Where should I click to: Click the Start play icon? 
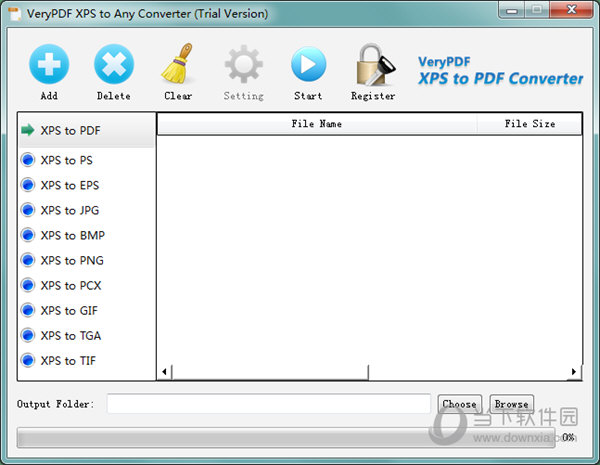[308, 64]
